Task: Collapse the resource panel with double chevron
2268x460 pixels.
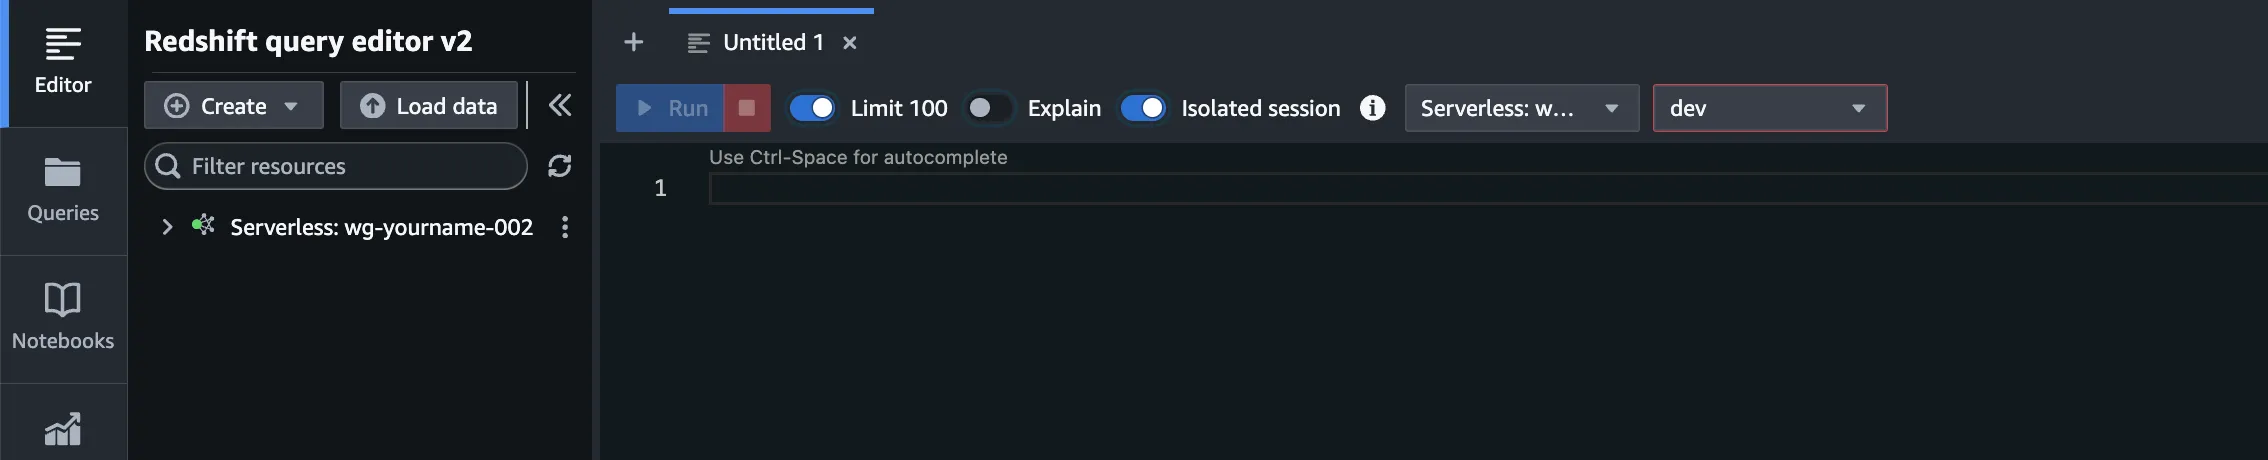Action: coord(560,105)
